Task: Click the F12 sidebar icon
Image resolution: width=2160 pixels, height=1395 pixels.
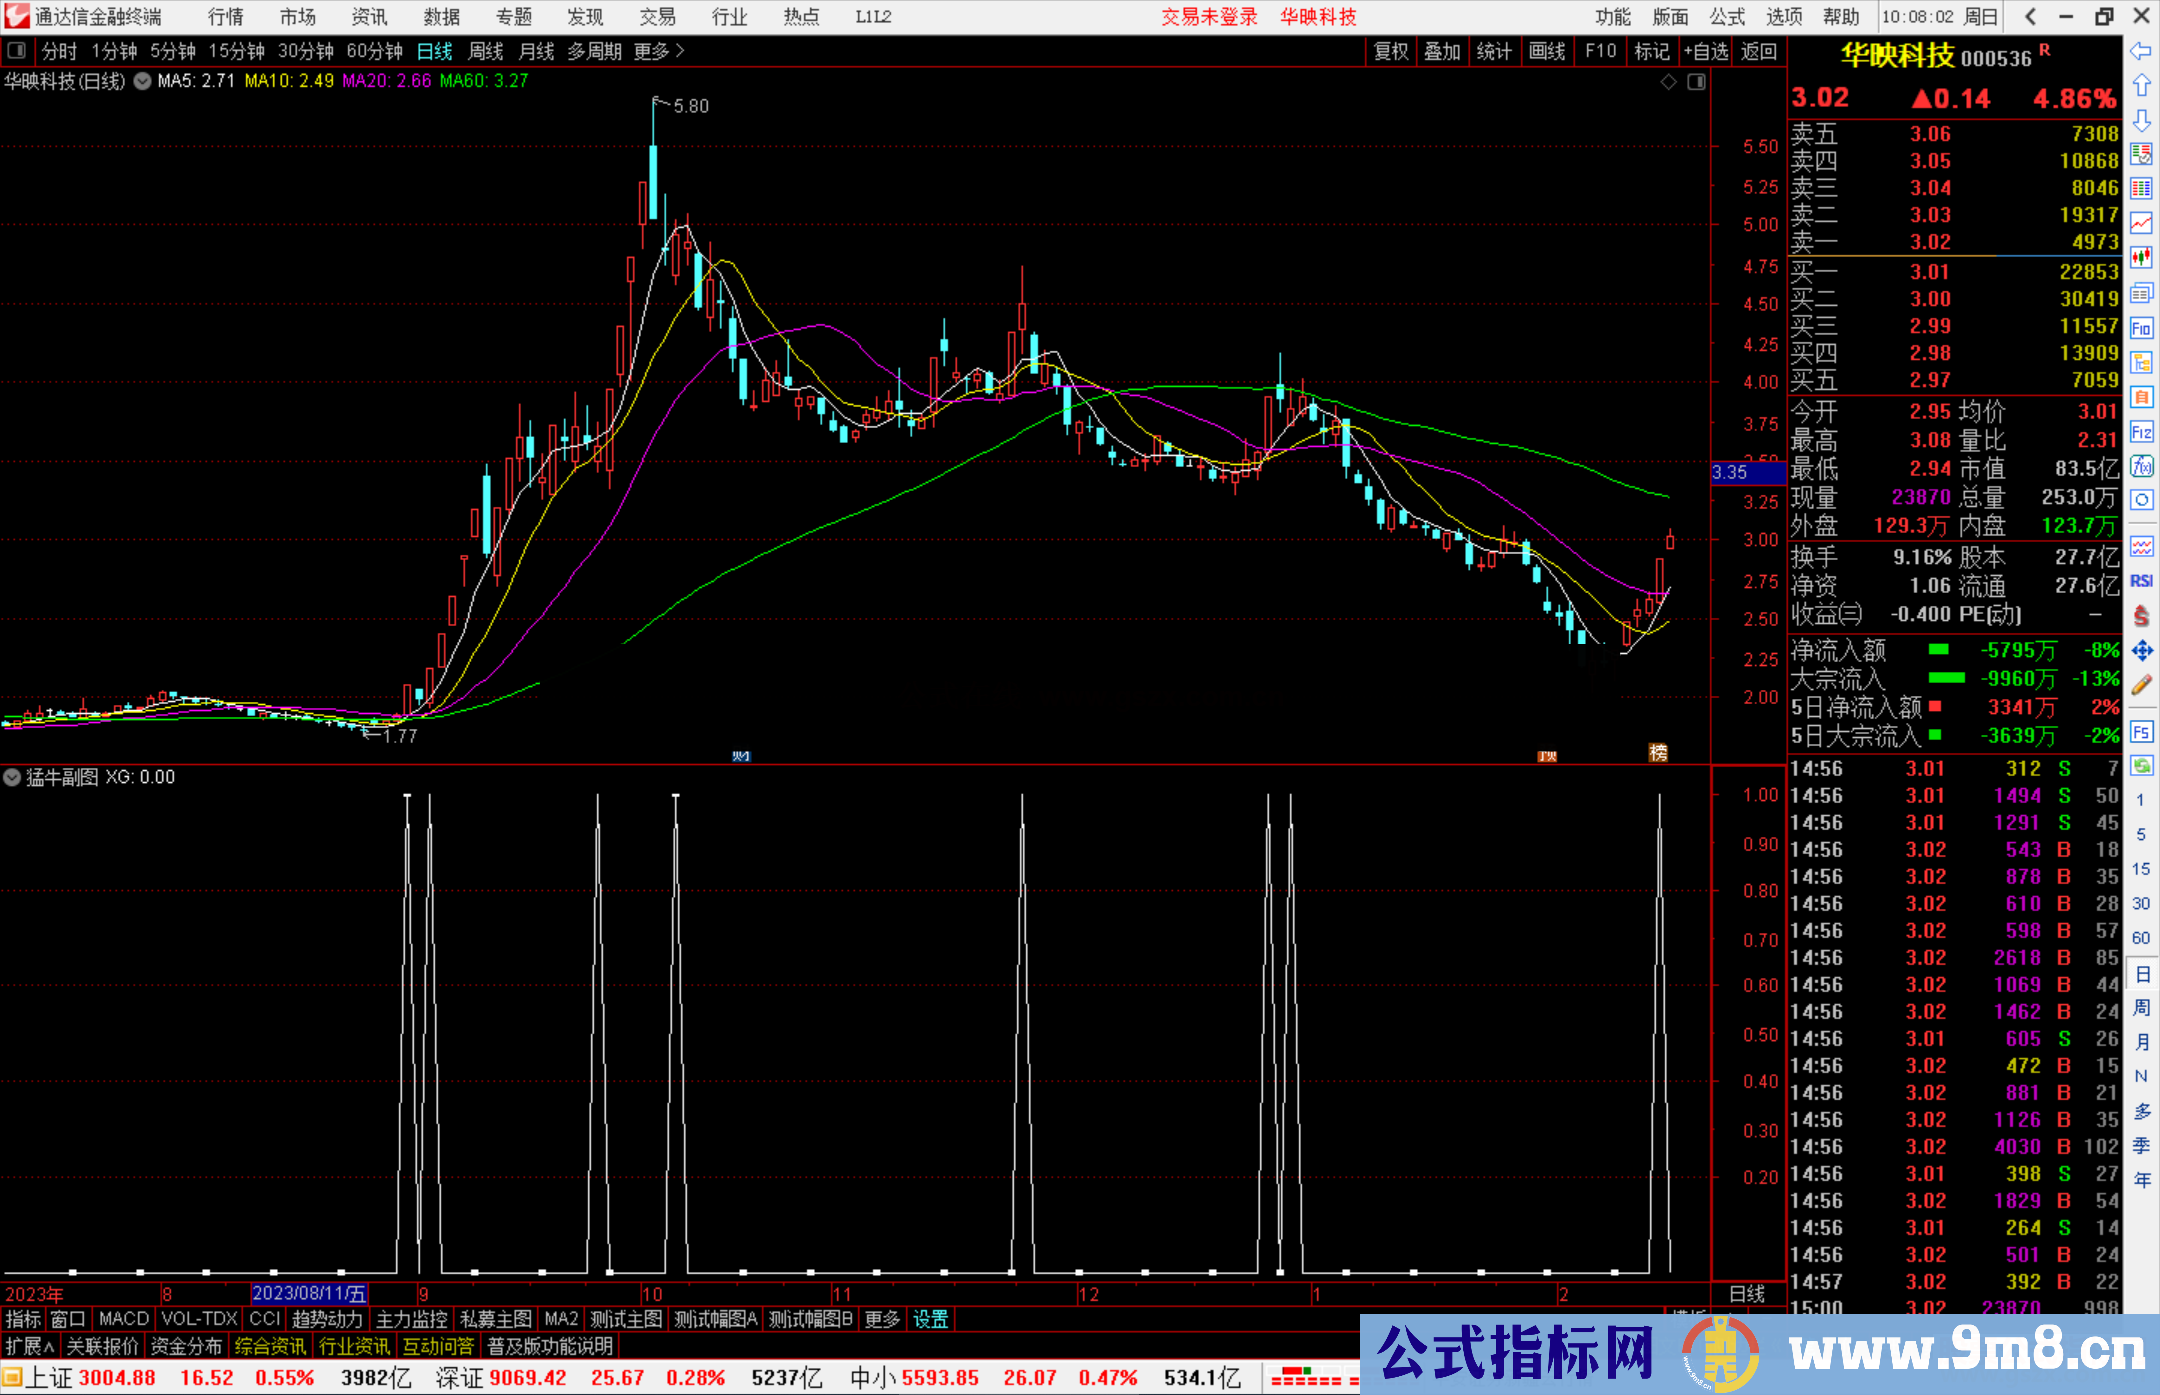Action: tap(2141, 432)
